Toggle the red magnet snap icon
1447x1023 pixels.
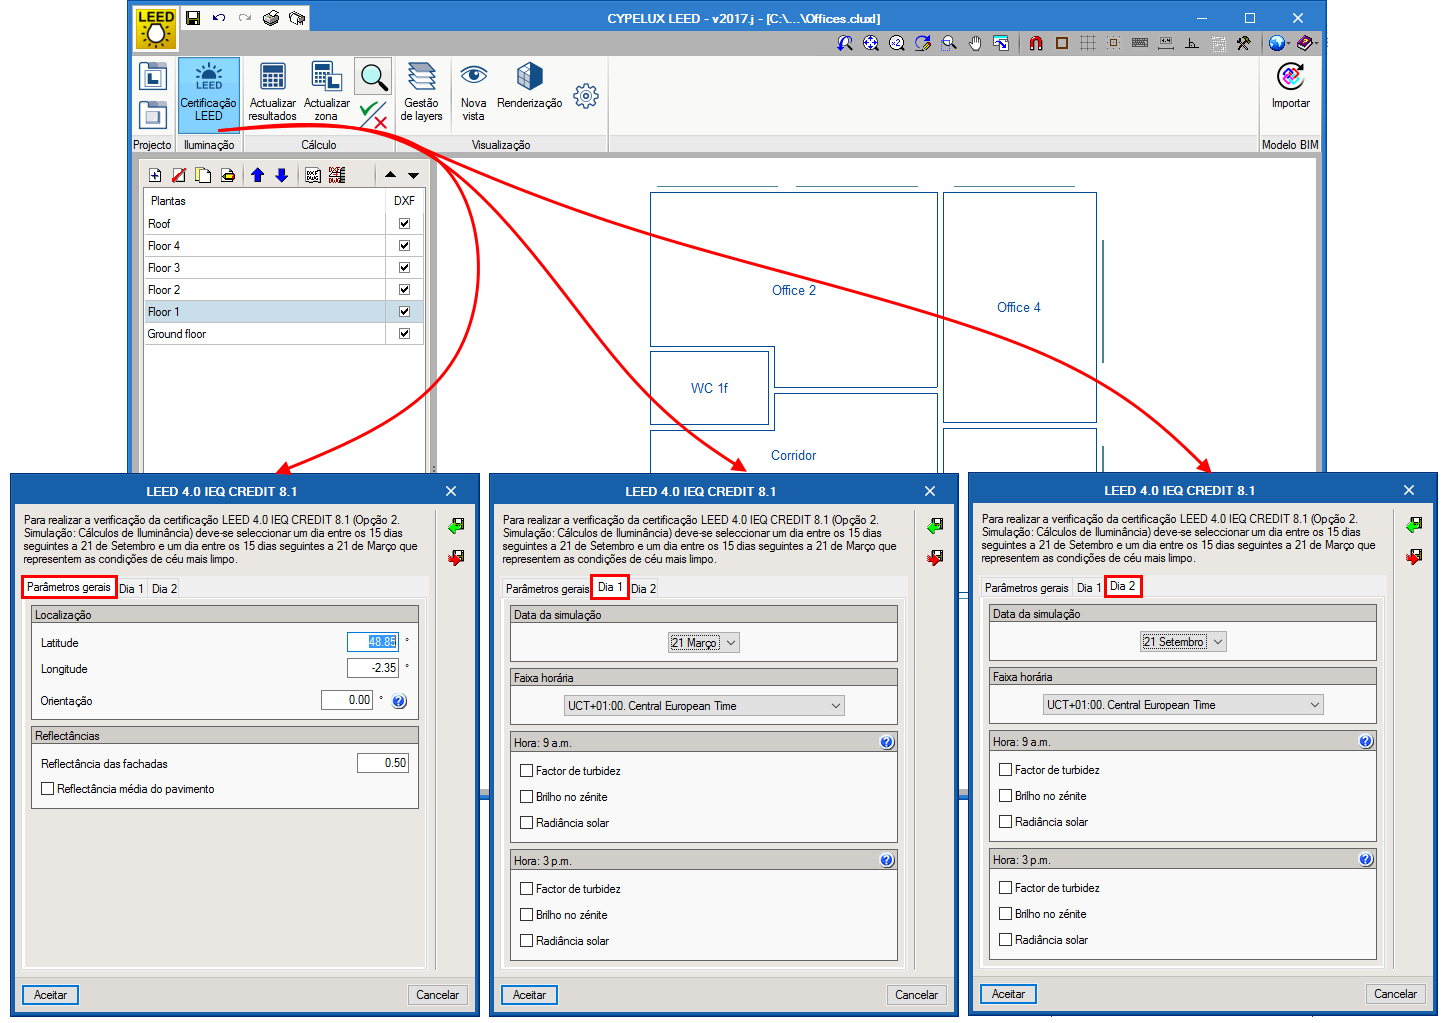(x=1036, y=43)
